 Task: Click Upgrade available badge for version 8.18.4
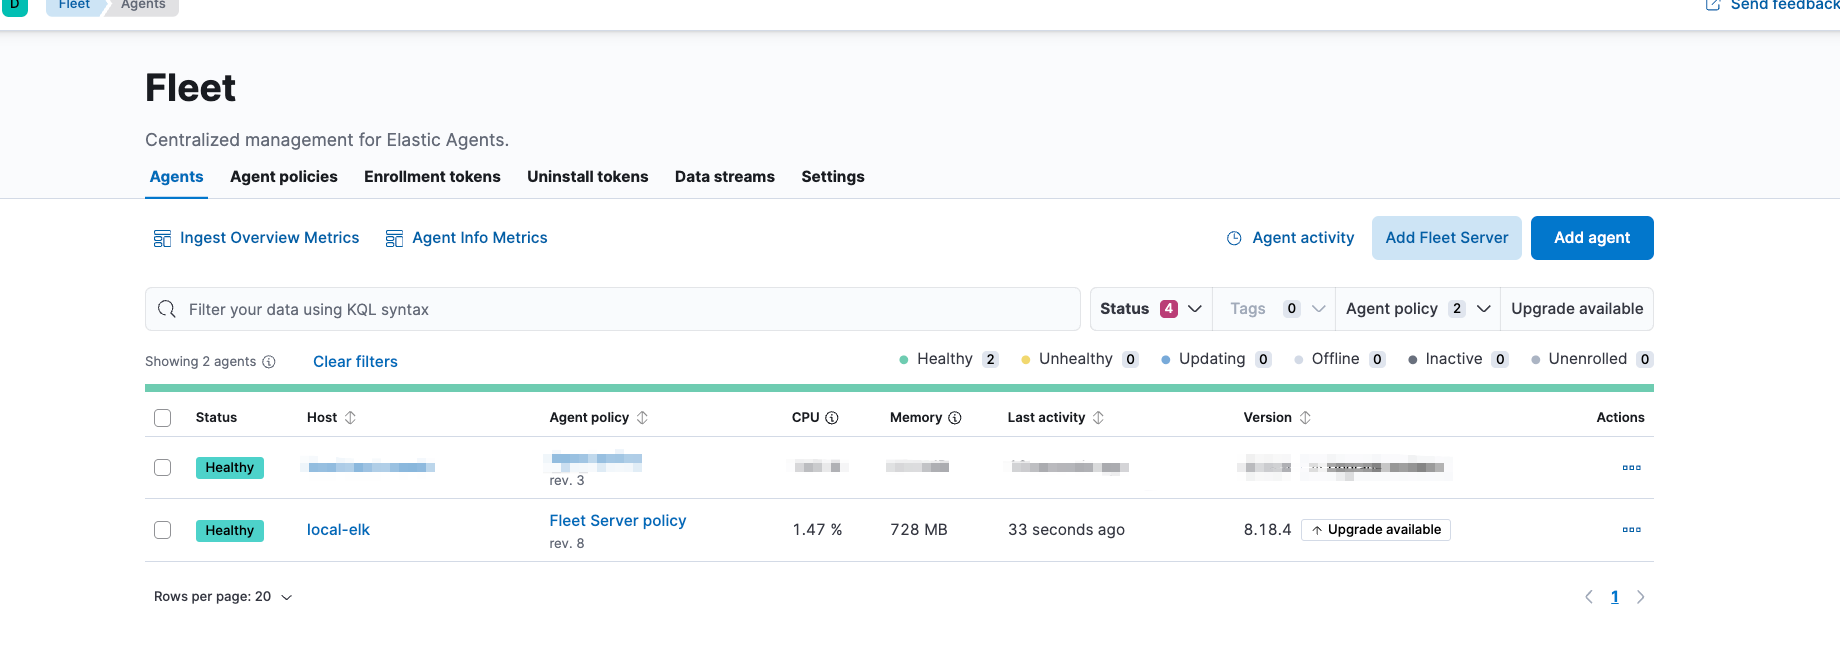[x=1376, y=530]
